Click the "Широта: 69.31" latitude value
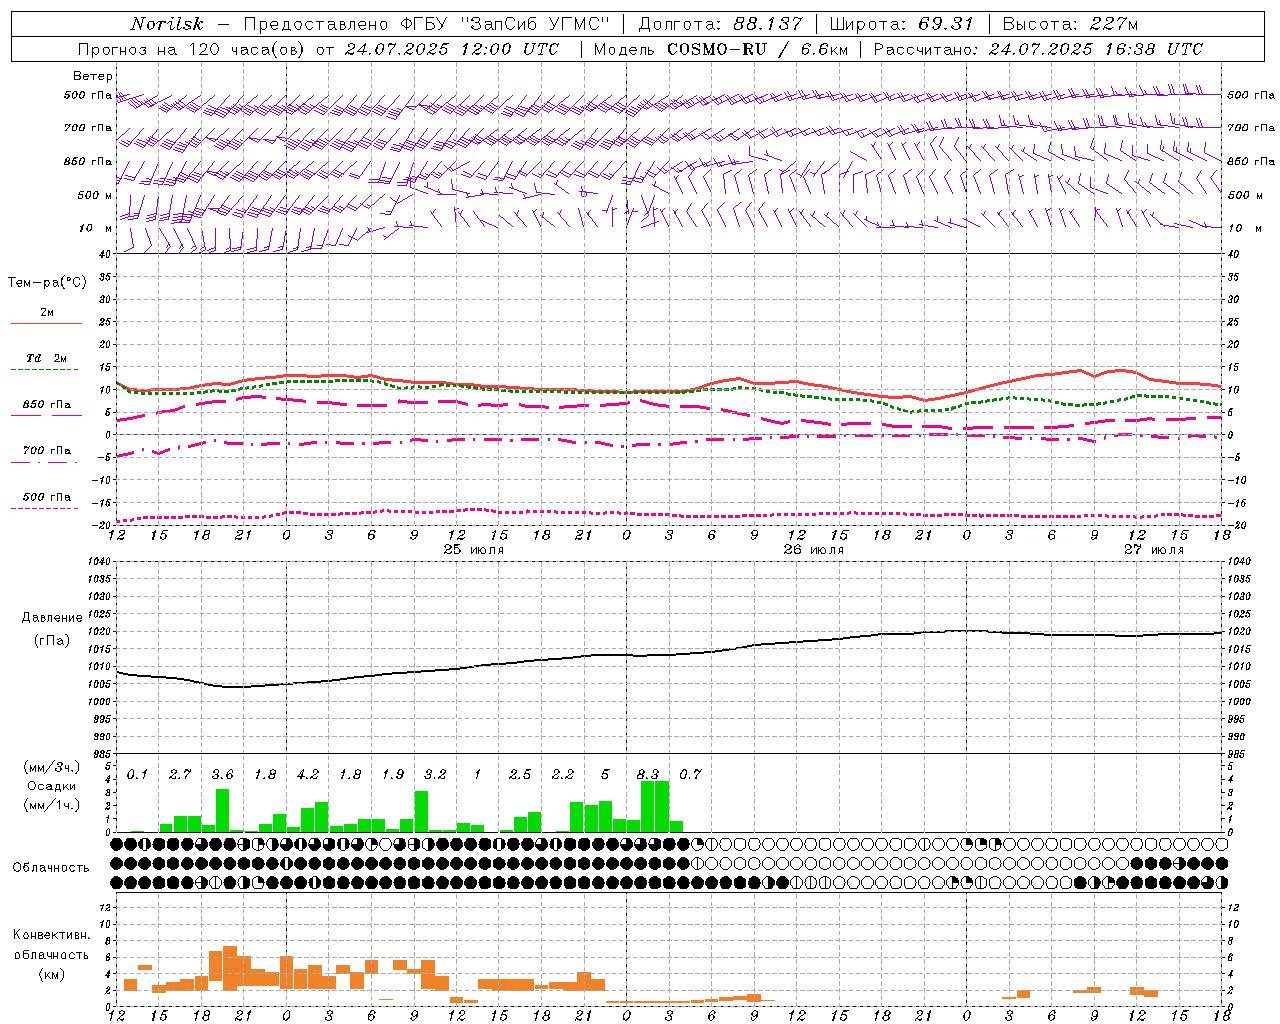This screenshot has width=1280, height=1024. (x=902, y=24)
